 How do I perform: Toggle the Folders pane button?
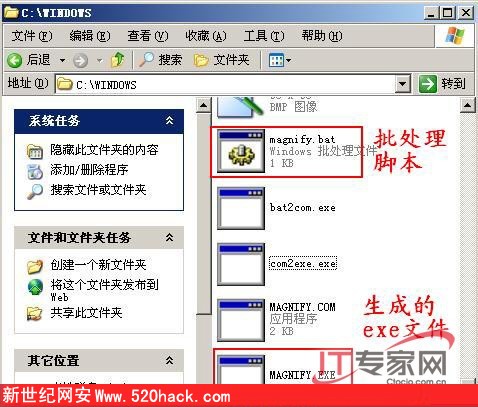pyautogui.click(x=222, y=60)
